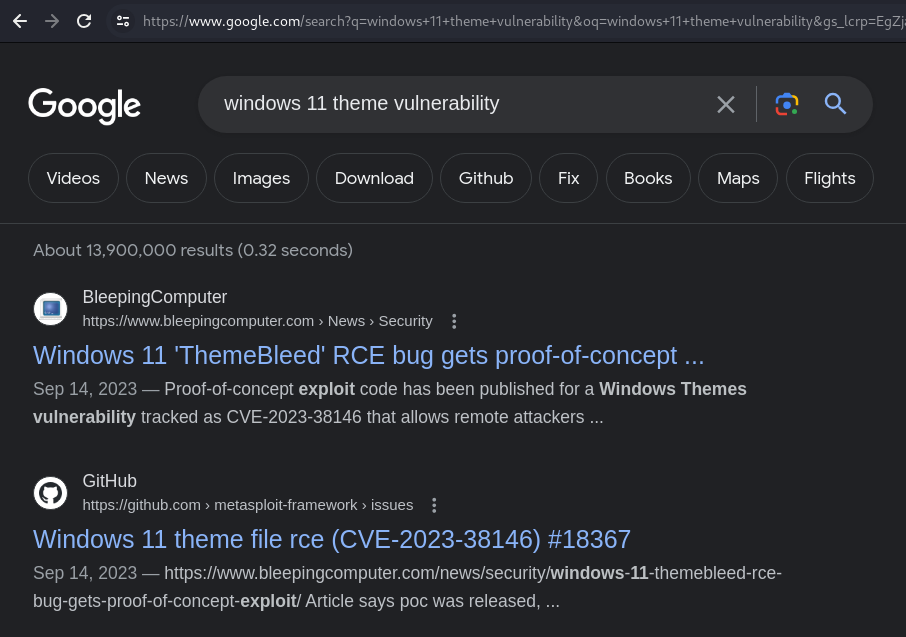Open the Windows 11 'ThemeBleed' RCE article link

(369, 355)
